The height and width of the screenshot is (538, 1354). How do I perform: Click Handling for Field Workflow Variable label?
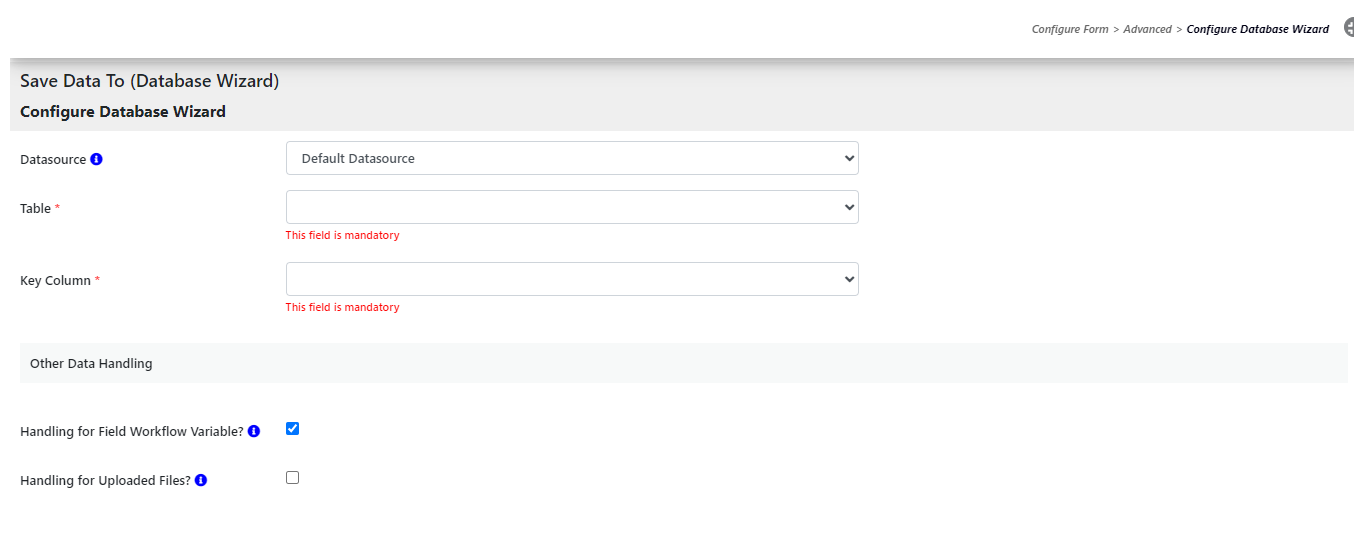132,431
